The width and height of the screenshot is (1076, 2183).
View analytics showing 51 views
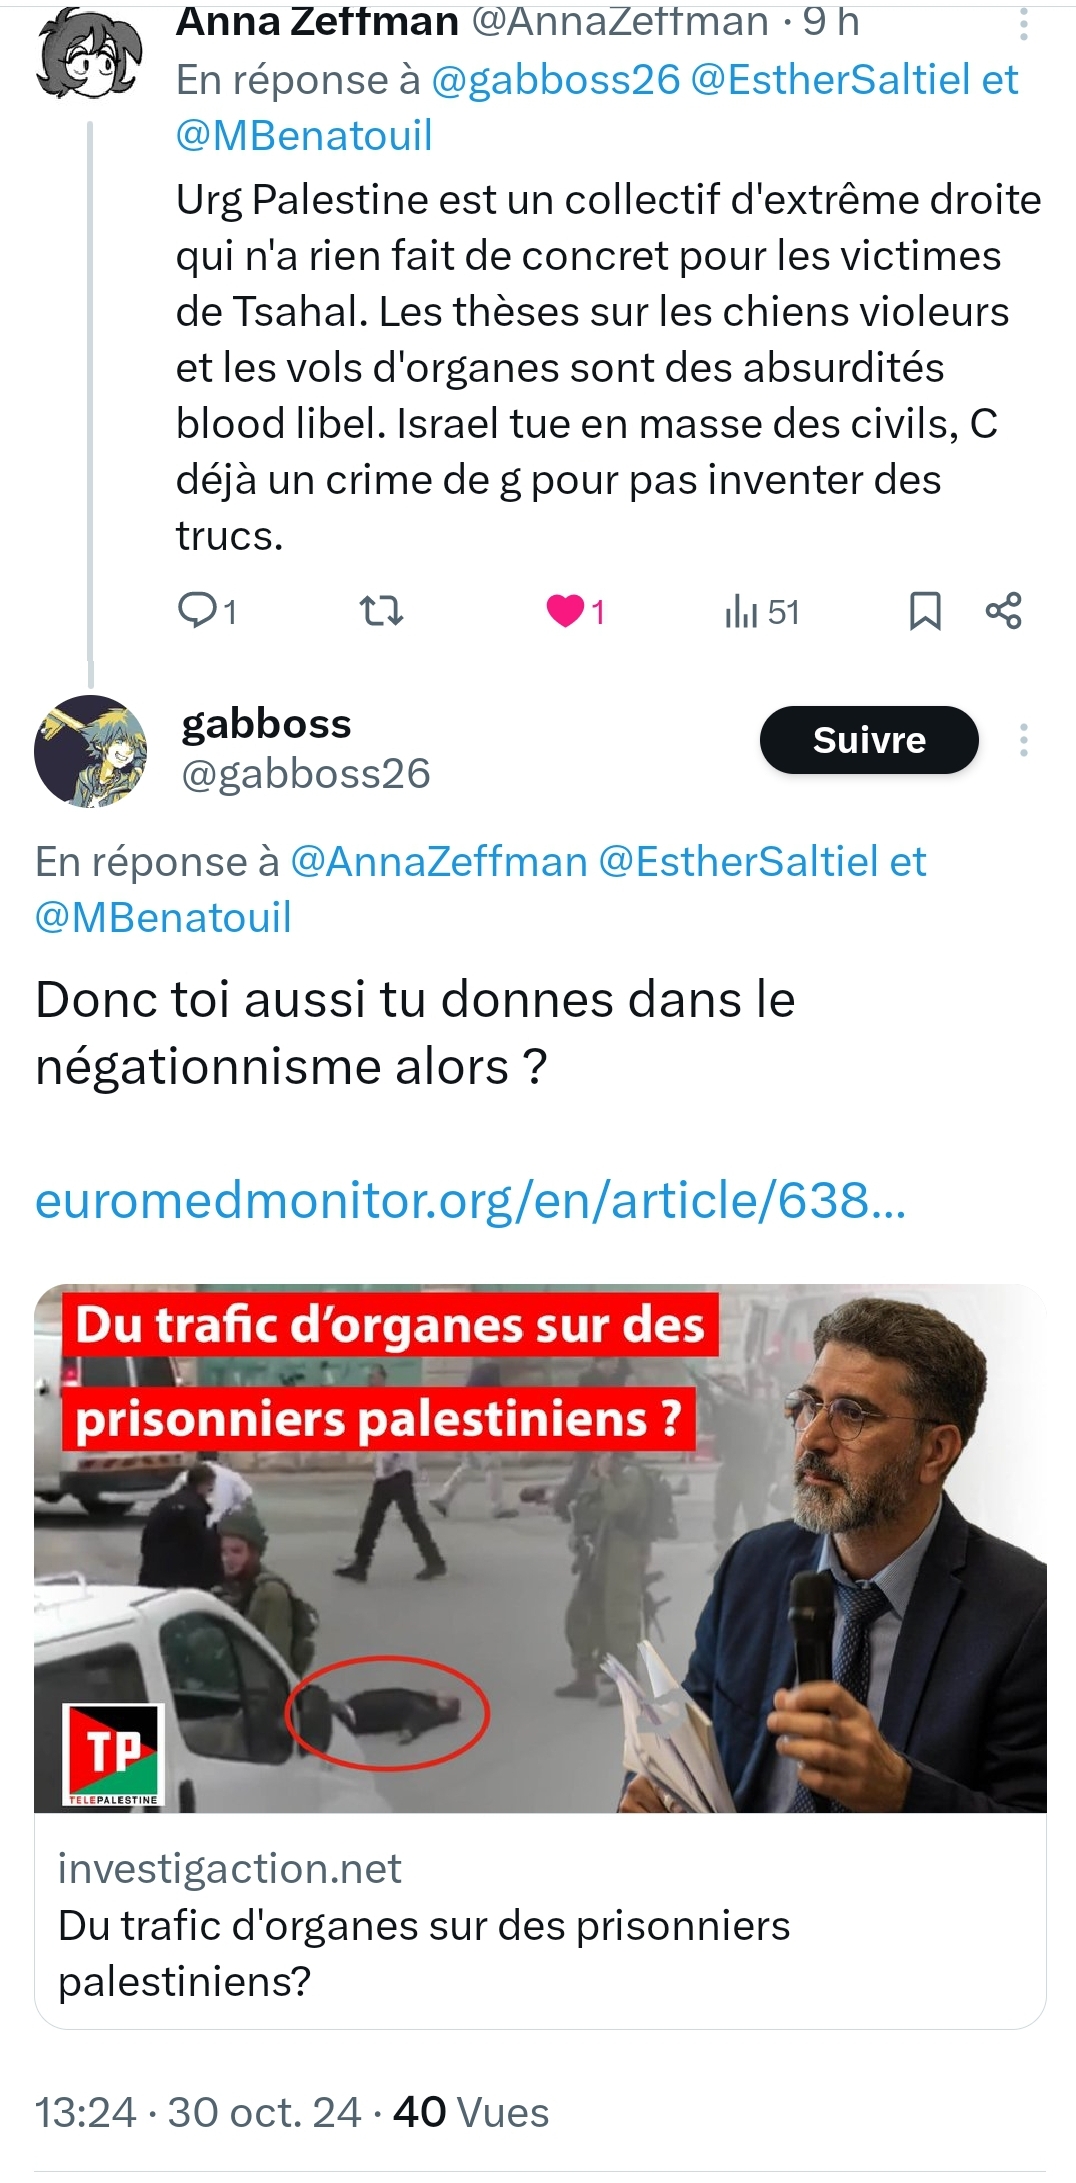pos(762,611)
